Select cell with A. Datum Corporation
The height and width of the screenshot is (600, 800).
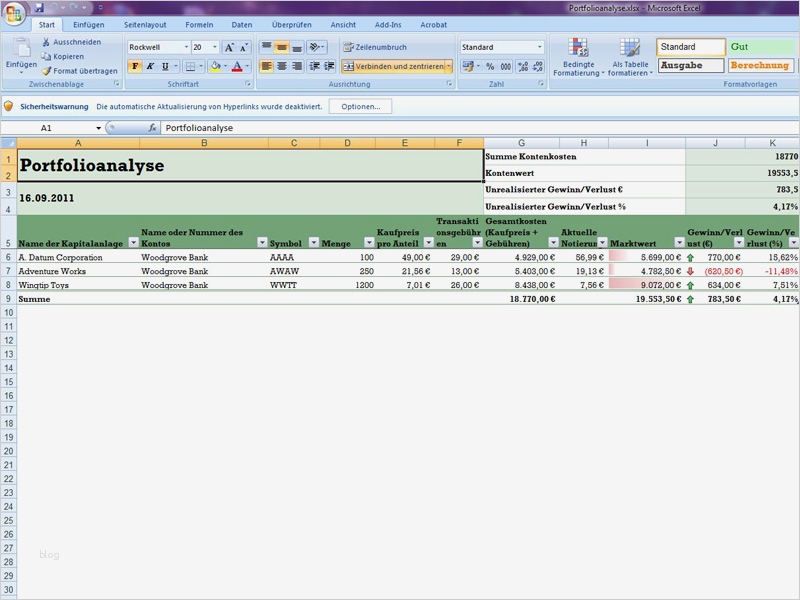(78, 257)
